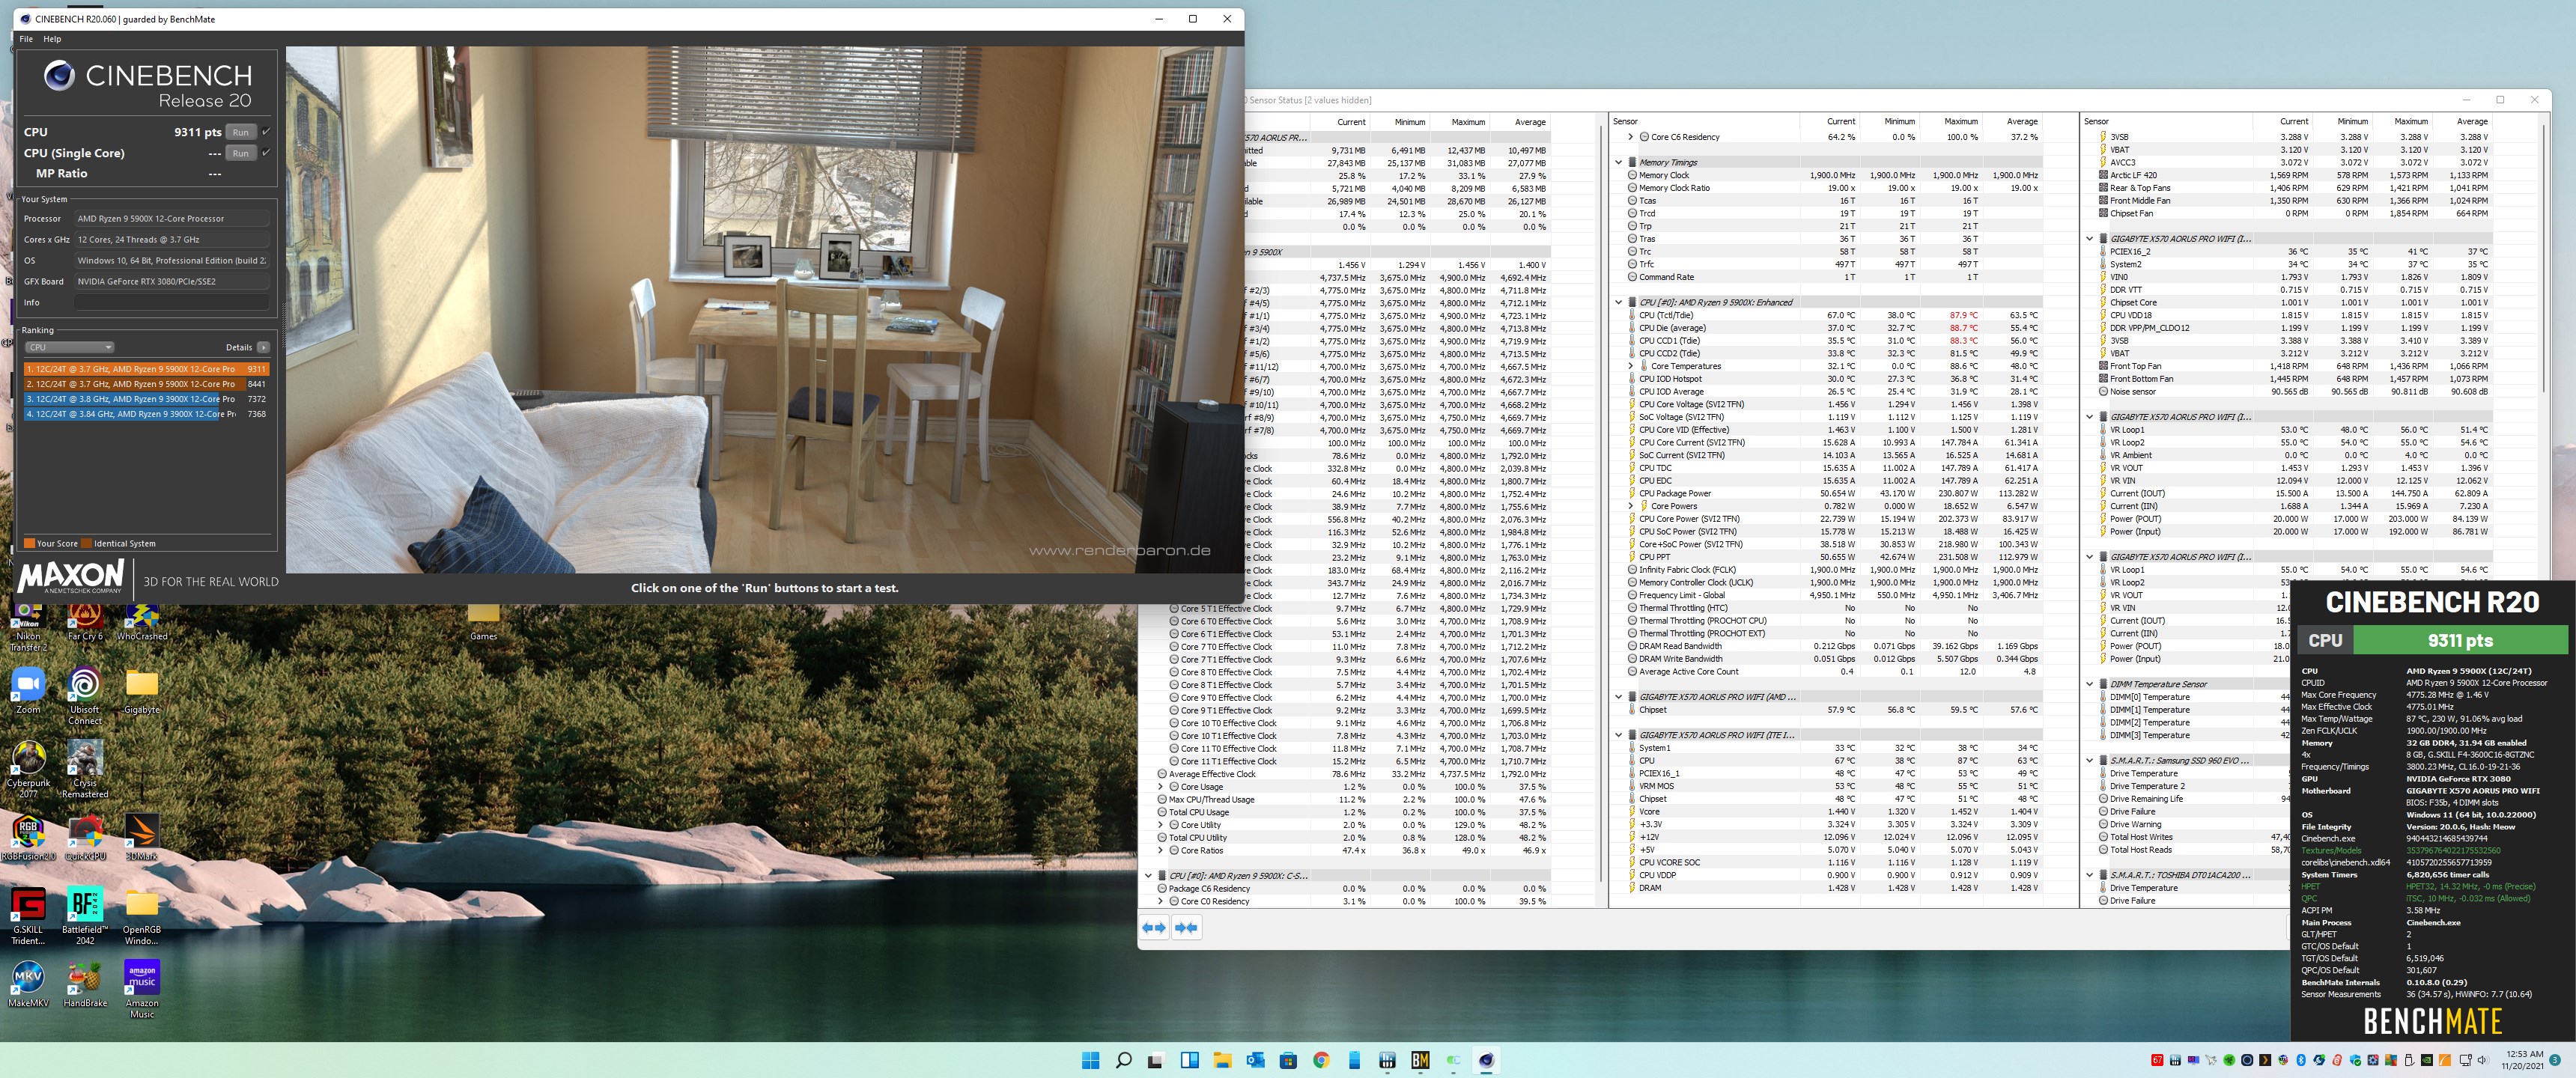Select the second ranking entry scoring 8441
Image resolution: width=2576 pixels, height=1078 pixels.
coord(146,384)
